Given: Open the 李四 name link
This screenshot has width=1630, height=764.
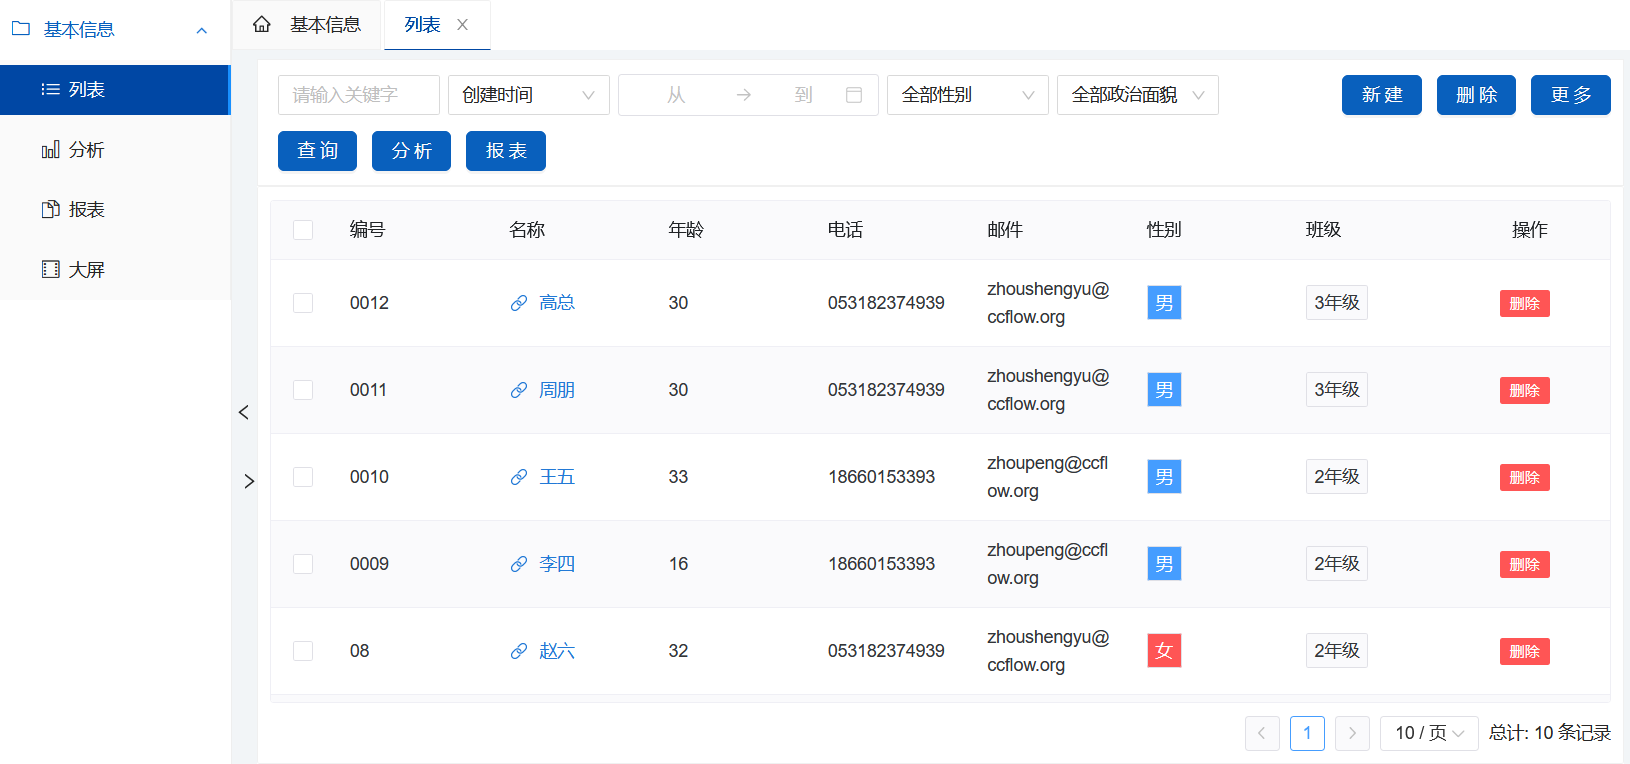Looking at the screenshot, I should click(x=557, y=564).
